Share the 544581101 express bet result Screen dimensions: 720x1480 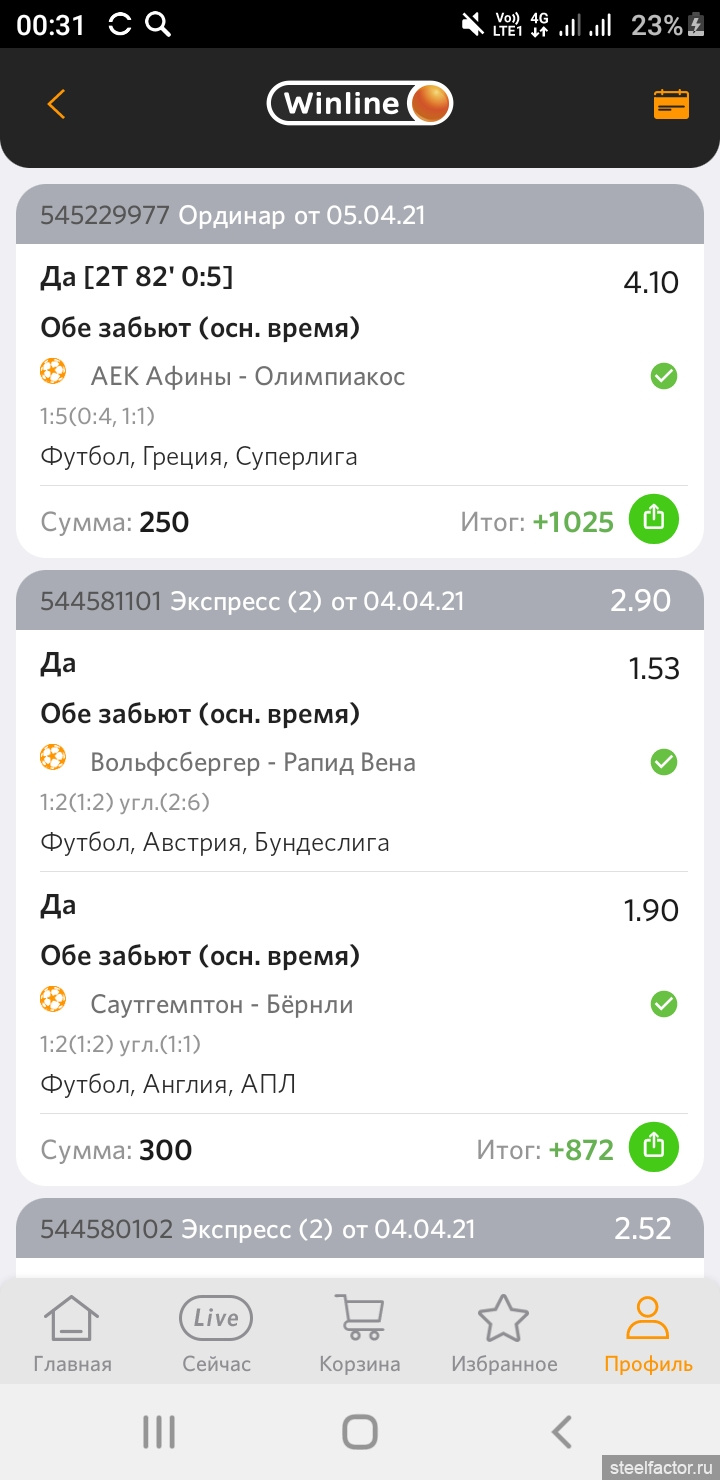(x=653, y=1147)
